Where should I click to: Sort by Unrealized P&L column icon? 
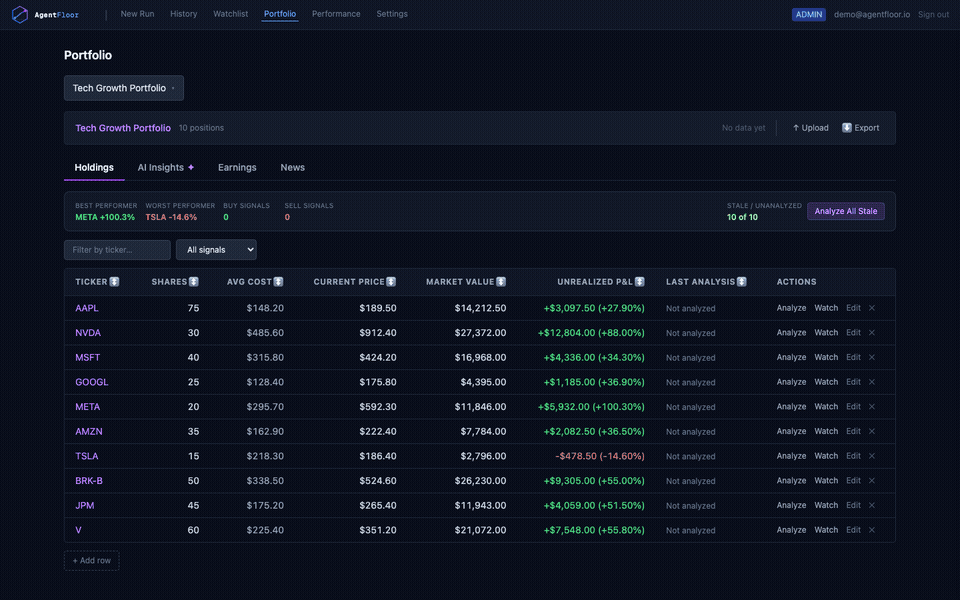639,282
